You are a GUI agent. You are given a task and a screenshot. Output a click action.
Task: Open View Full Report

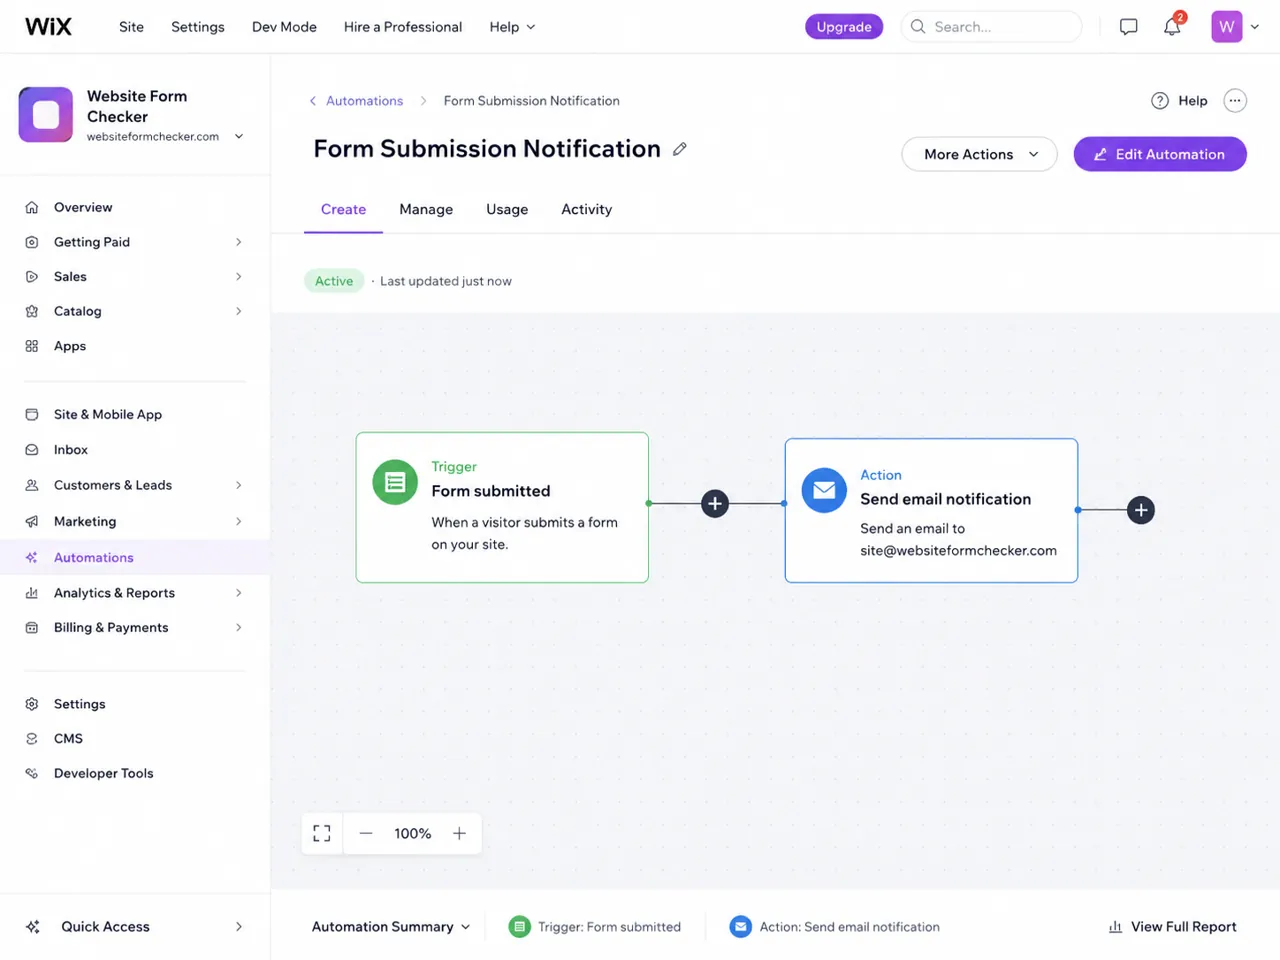tap(1172, 927)
